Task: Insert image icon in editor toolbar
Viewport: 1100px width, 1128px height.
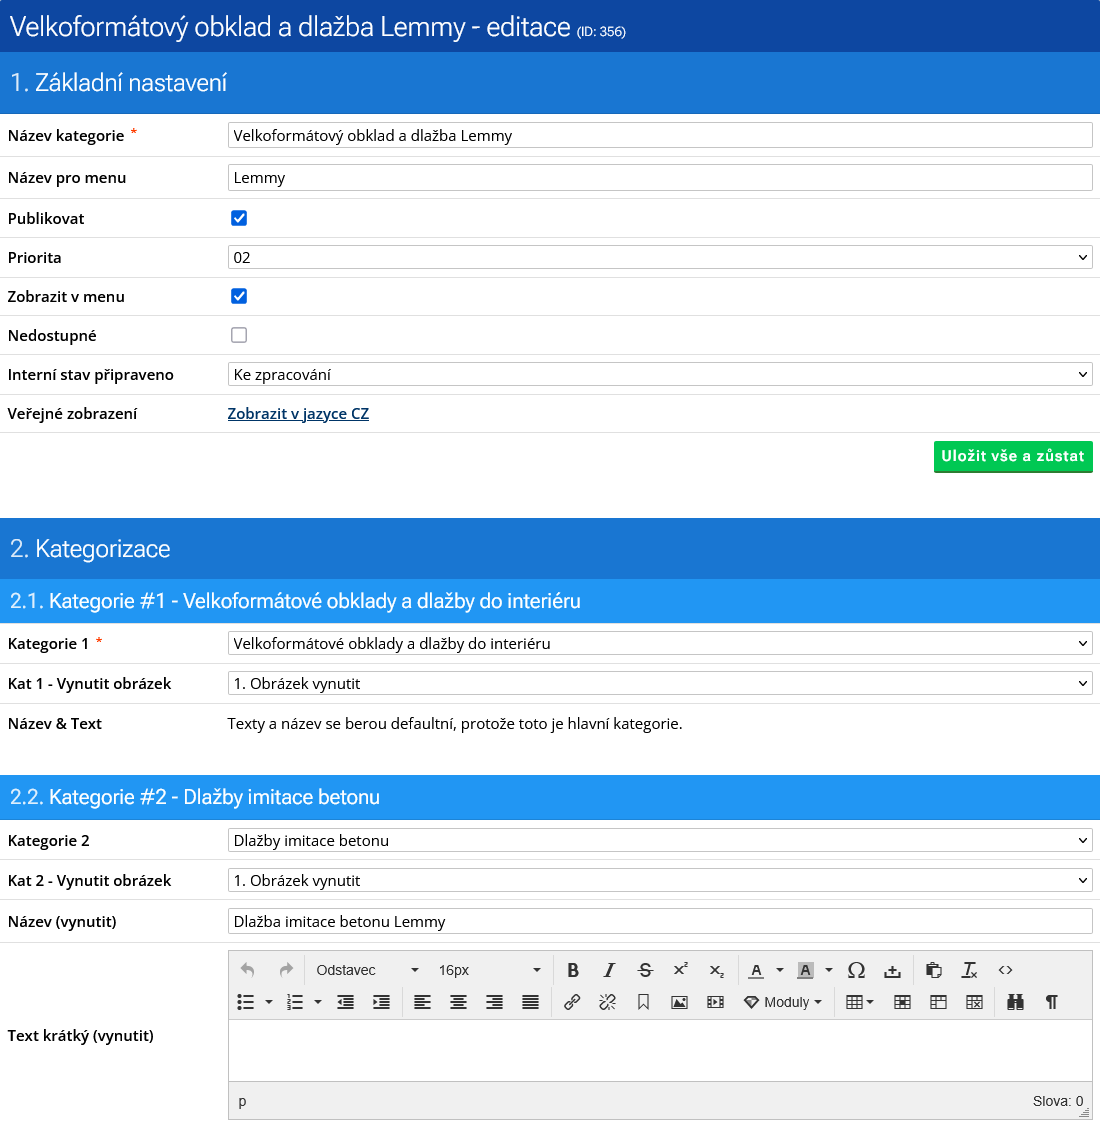Action: tap(680, 1002)
